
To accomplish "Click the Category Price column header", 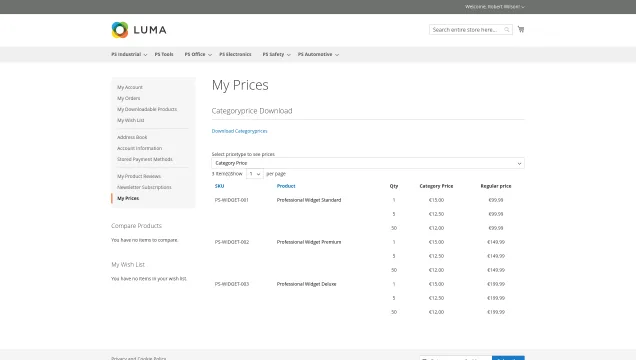I will 436,186.
